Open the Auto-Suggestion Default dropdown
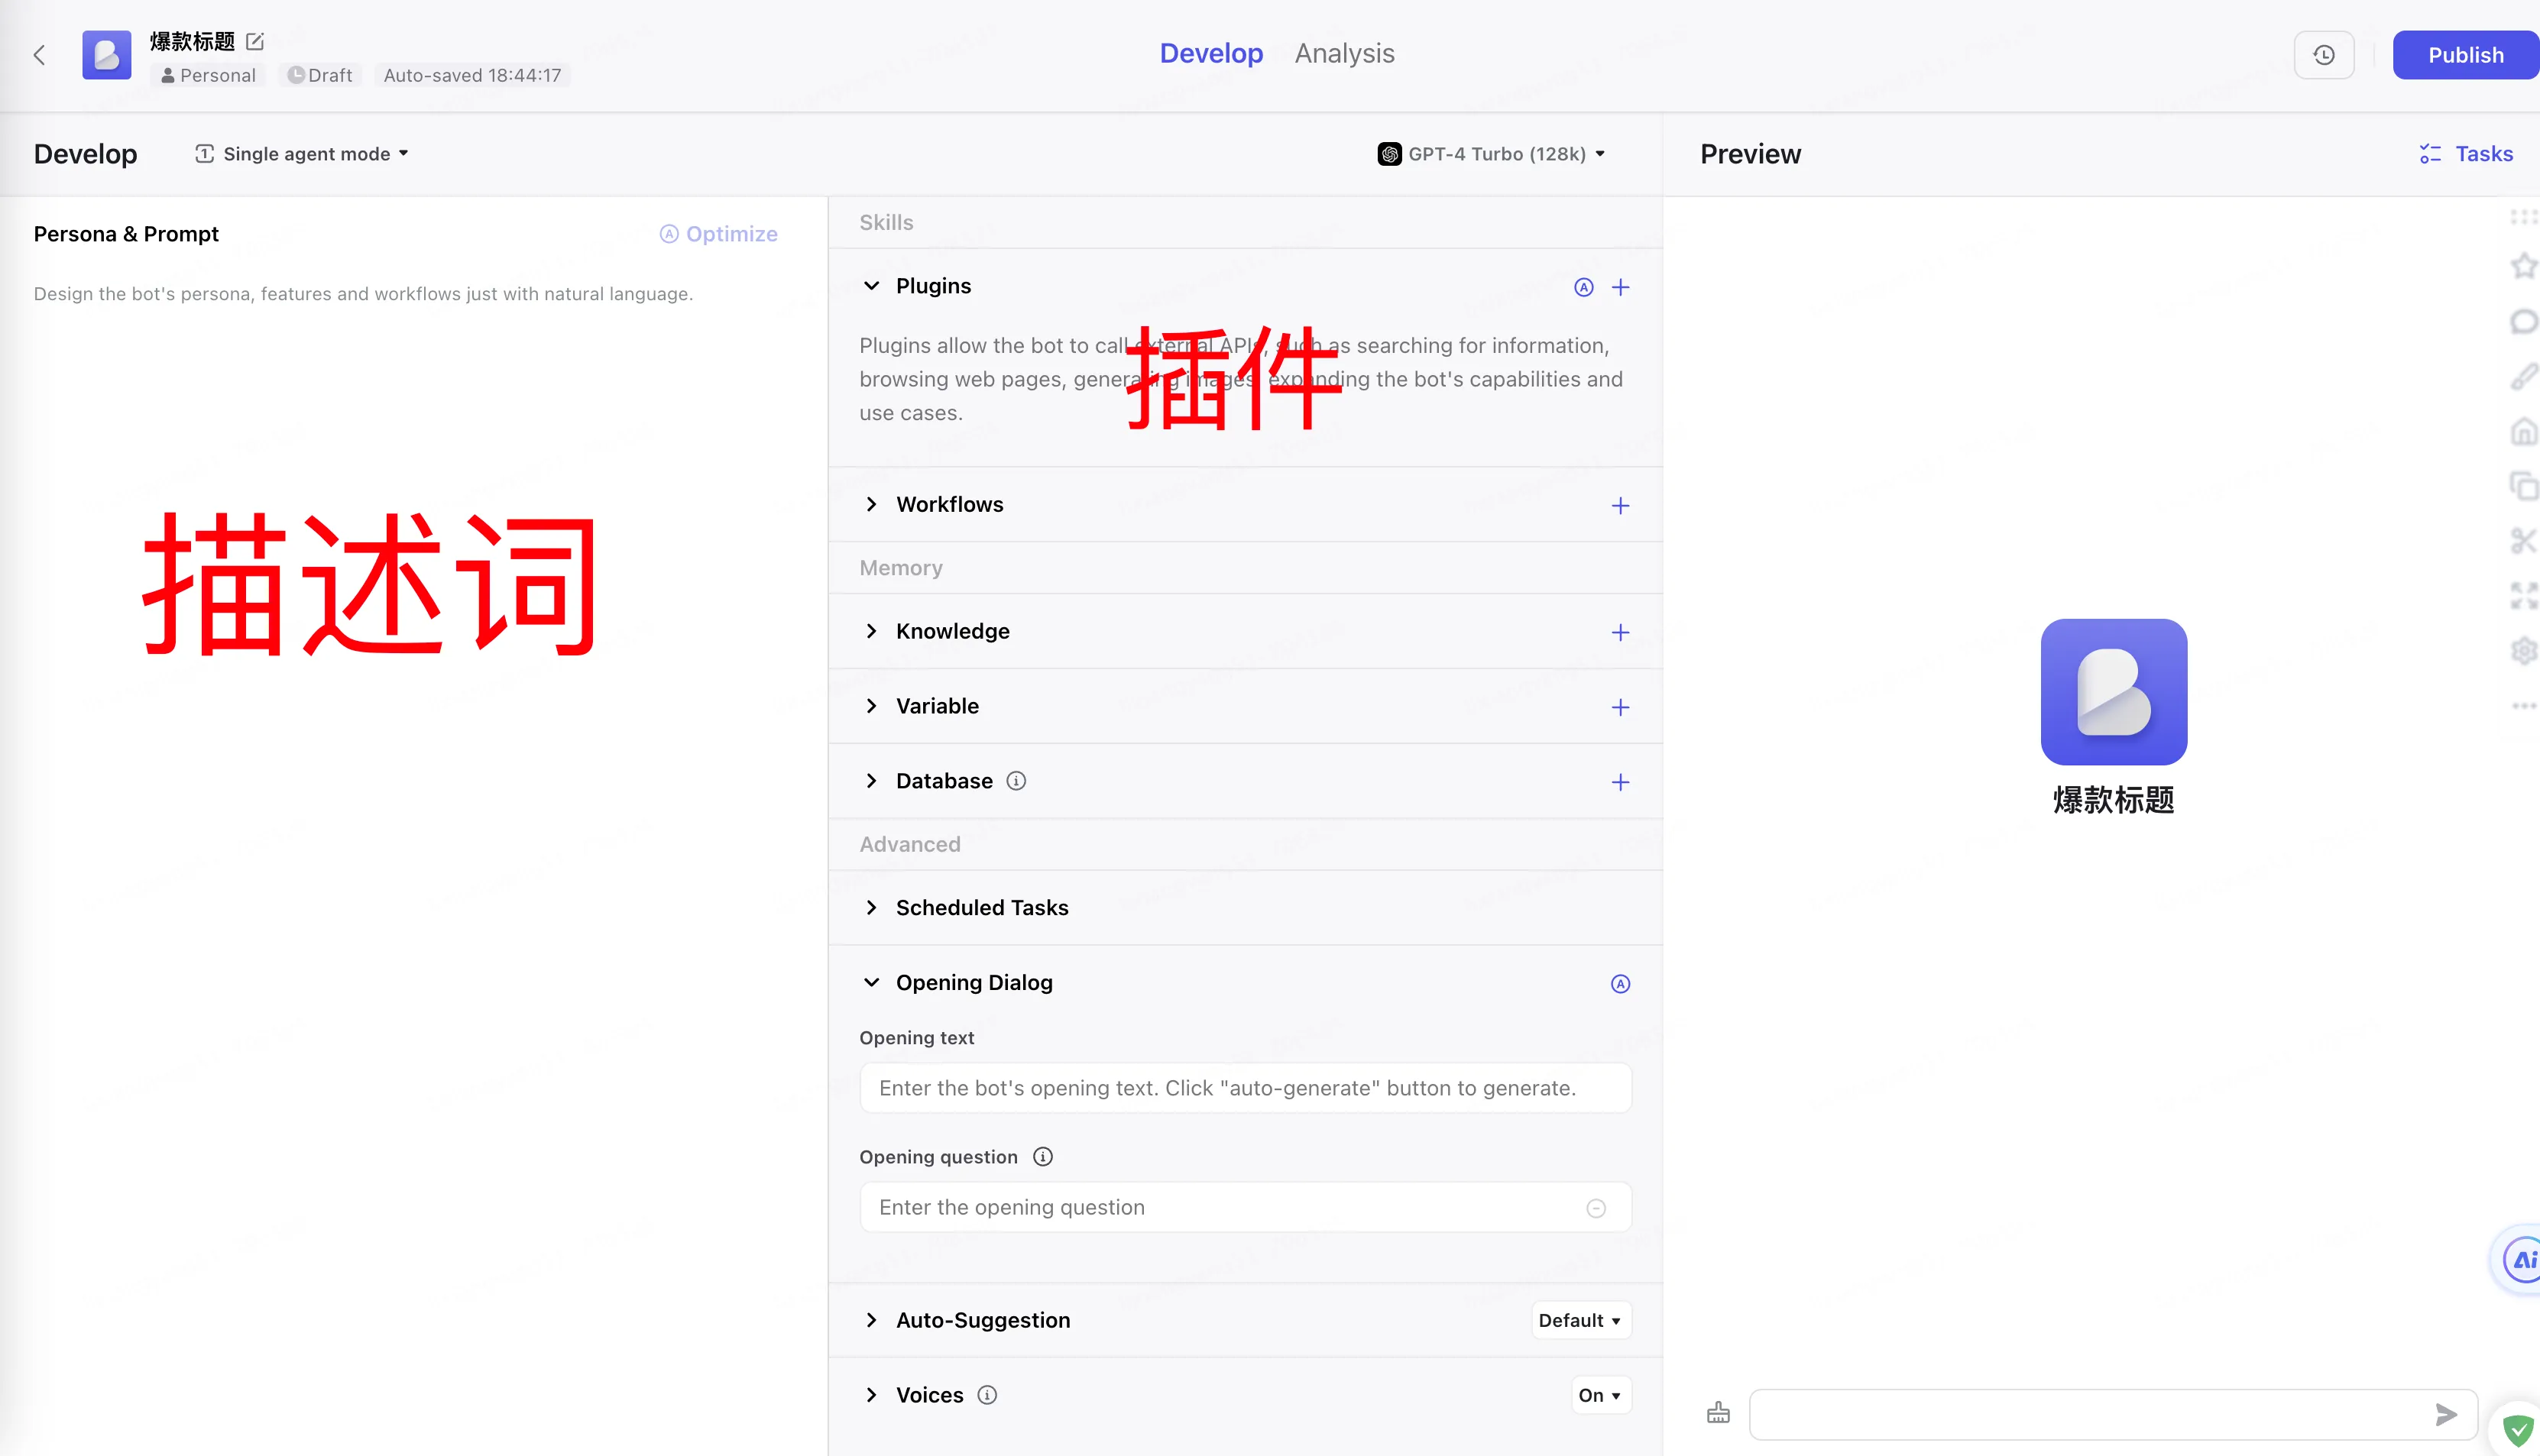 pos(1580,1320)
